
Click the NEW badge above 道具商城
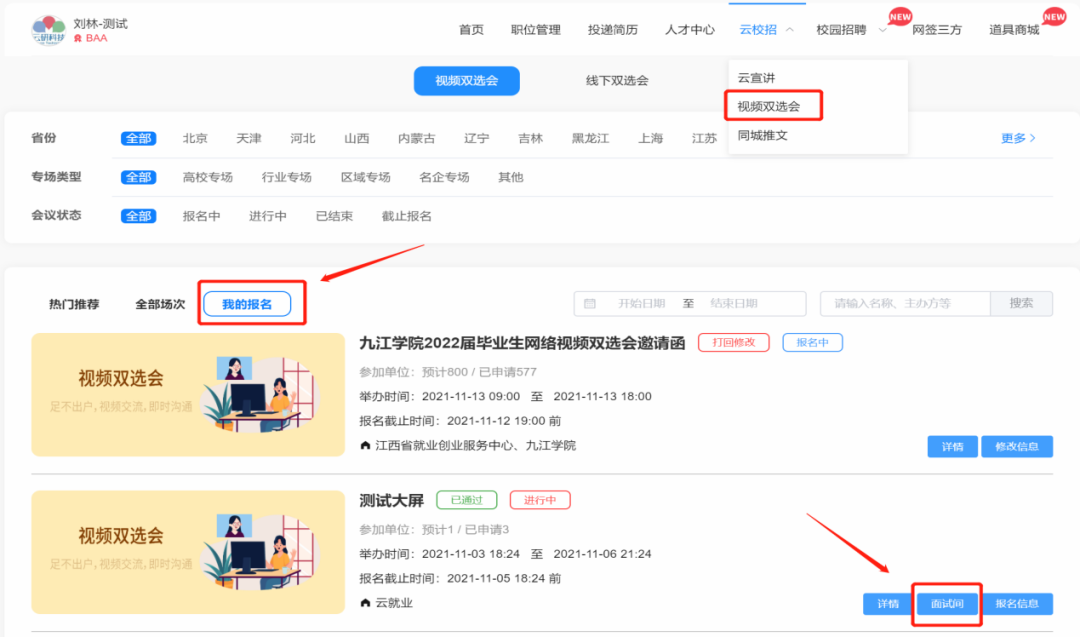point(1054,16)
